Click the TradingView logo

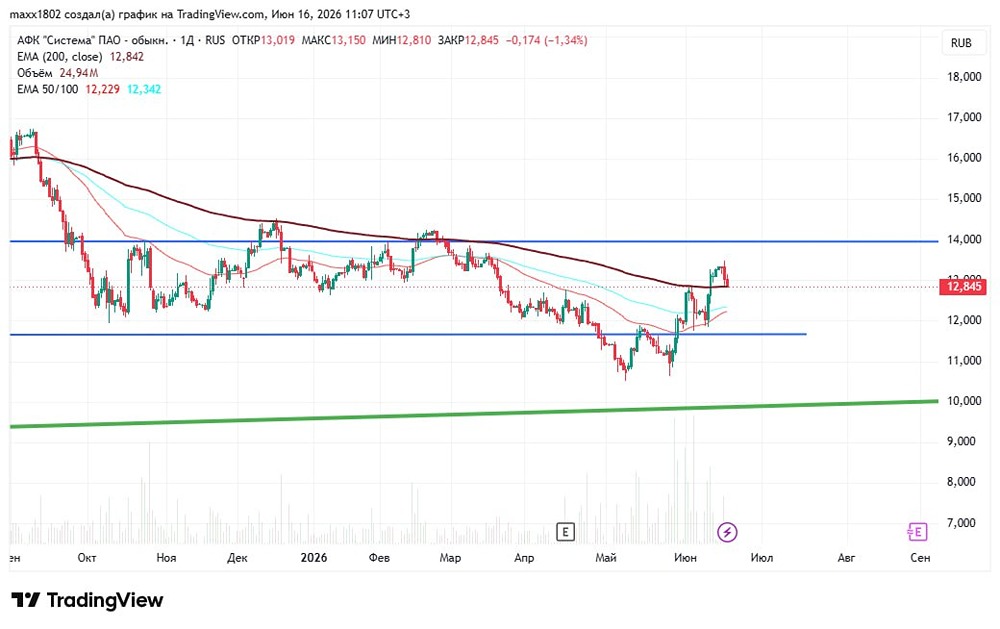[x=87, y=600]
